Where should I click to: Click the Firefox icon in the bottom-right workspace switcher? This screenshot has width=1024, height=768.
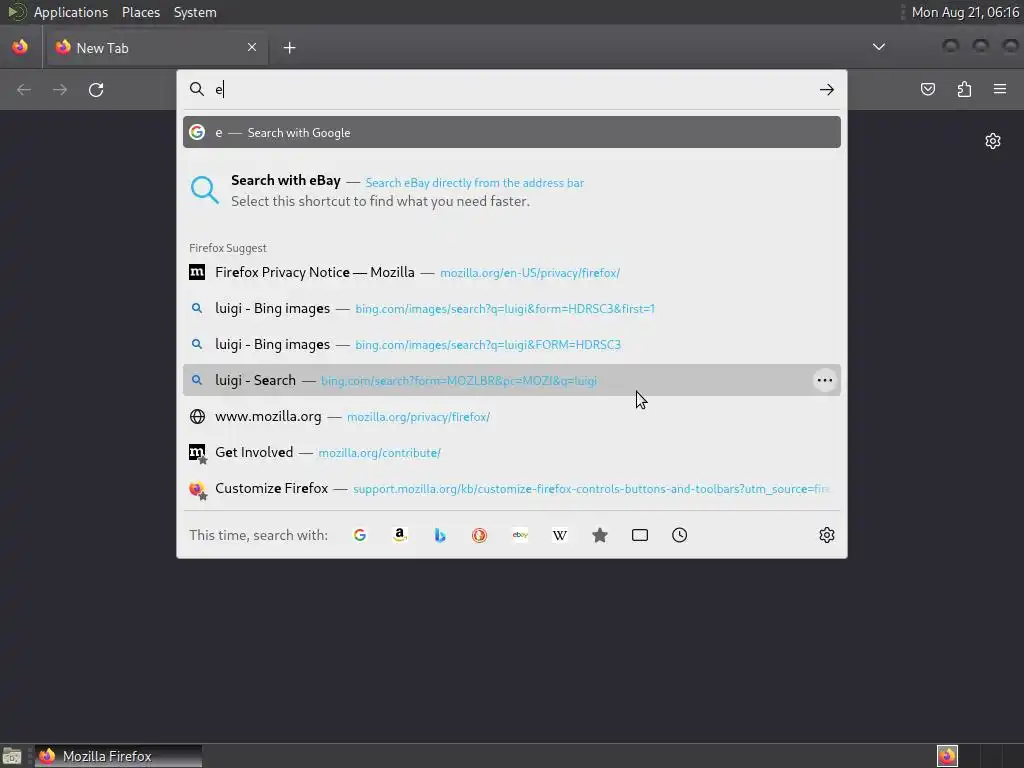pos(947,756)
